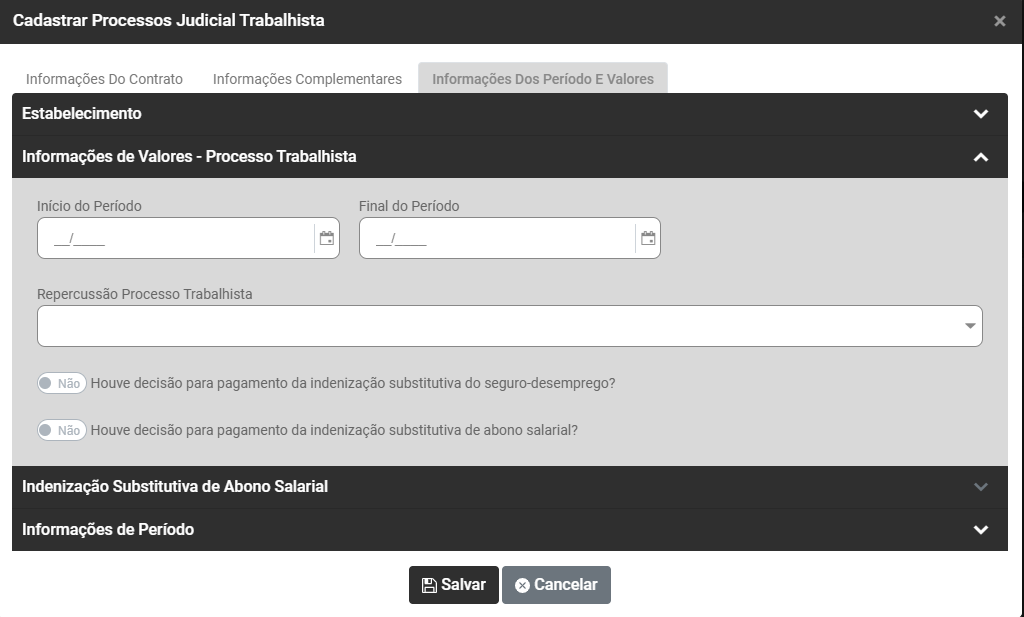Focus the Final do Período date field

pyautogui.click(x=497, y=238)
